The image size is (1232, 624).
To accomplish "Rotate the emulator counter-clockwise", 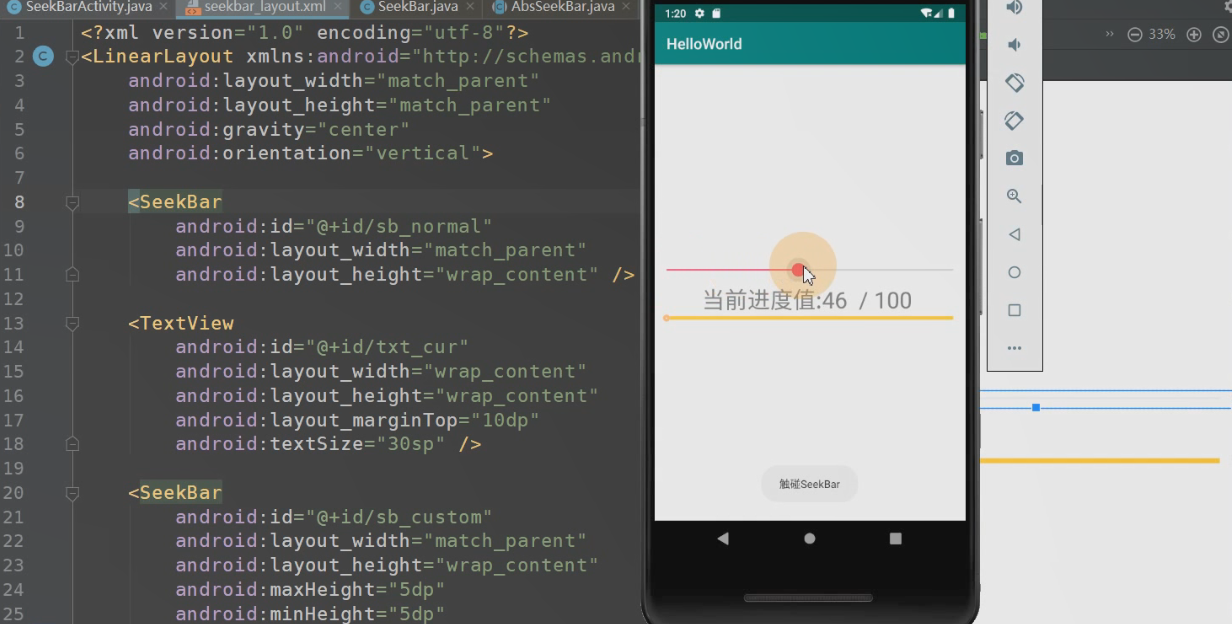I will pos(1014,82).
